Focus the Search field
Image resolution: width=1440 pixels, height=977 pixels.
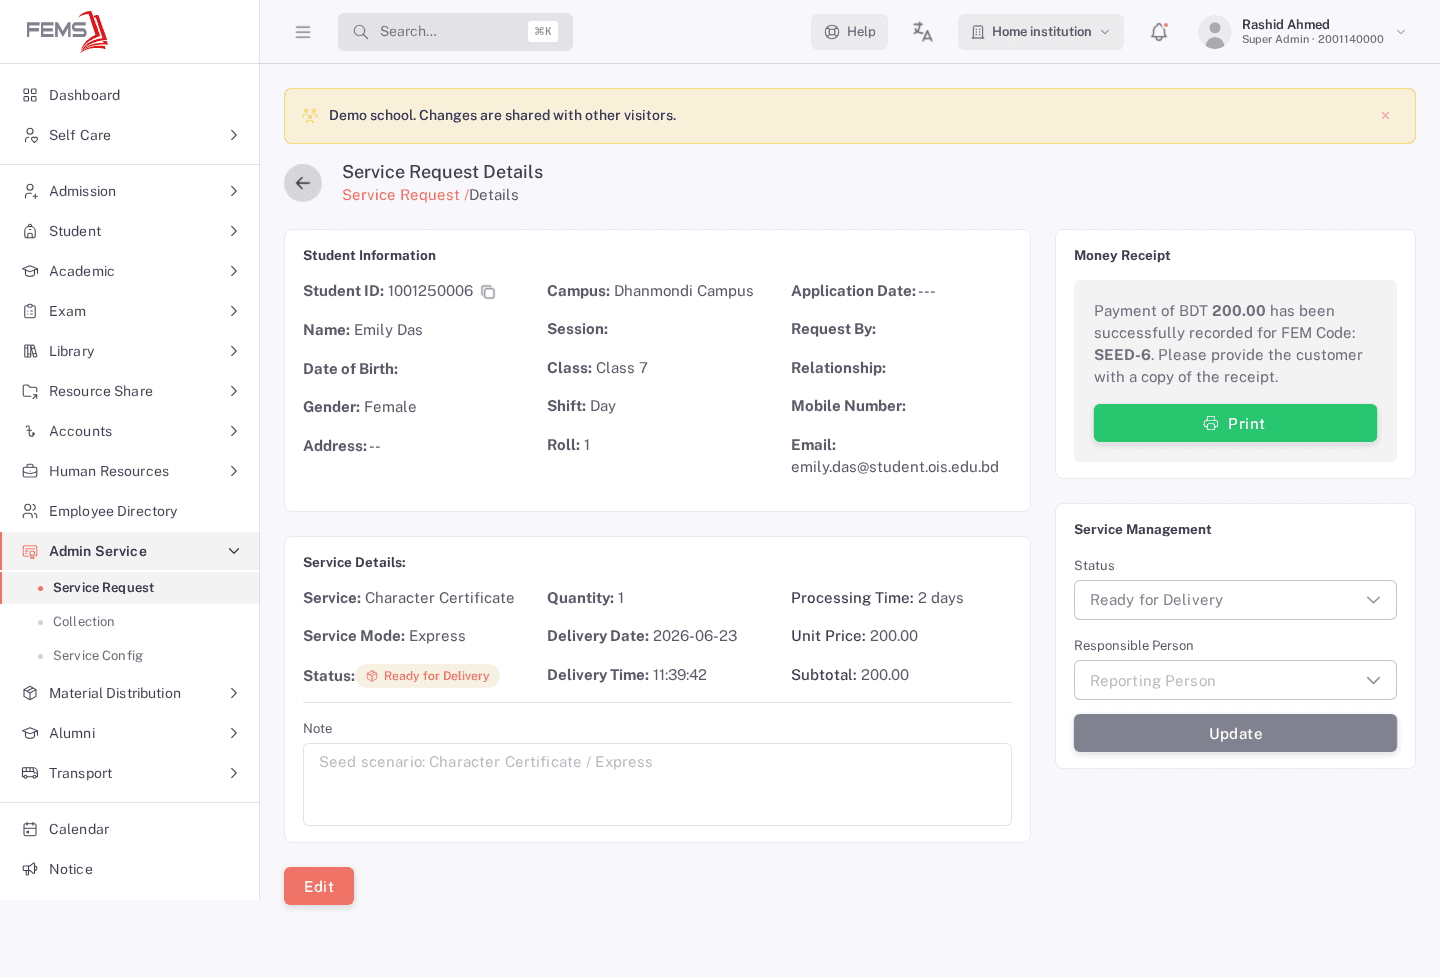click(455, 32)
